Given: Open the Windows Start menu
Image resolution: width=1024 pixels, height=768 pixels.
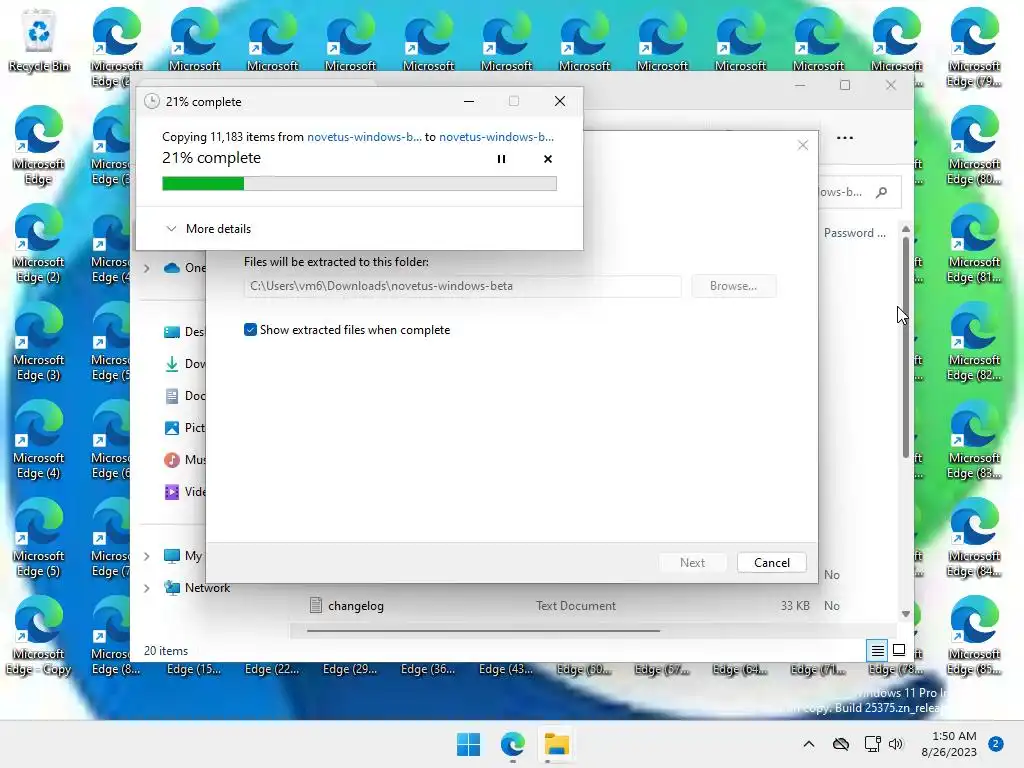Looking at the screenshot, I should [468, 744].
